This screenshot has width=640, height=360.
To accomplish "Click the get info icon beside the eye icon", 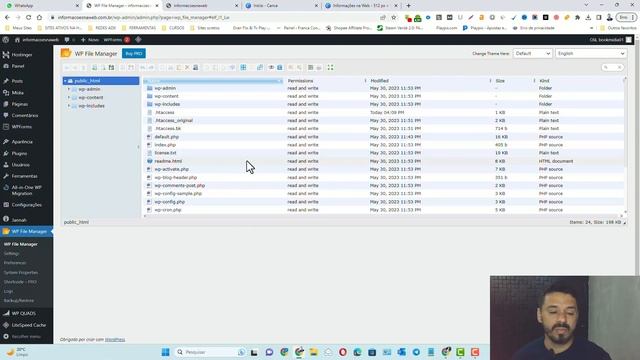I will coord(280,67).
